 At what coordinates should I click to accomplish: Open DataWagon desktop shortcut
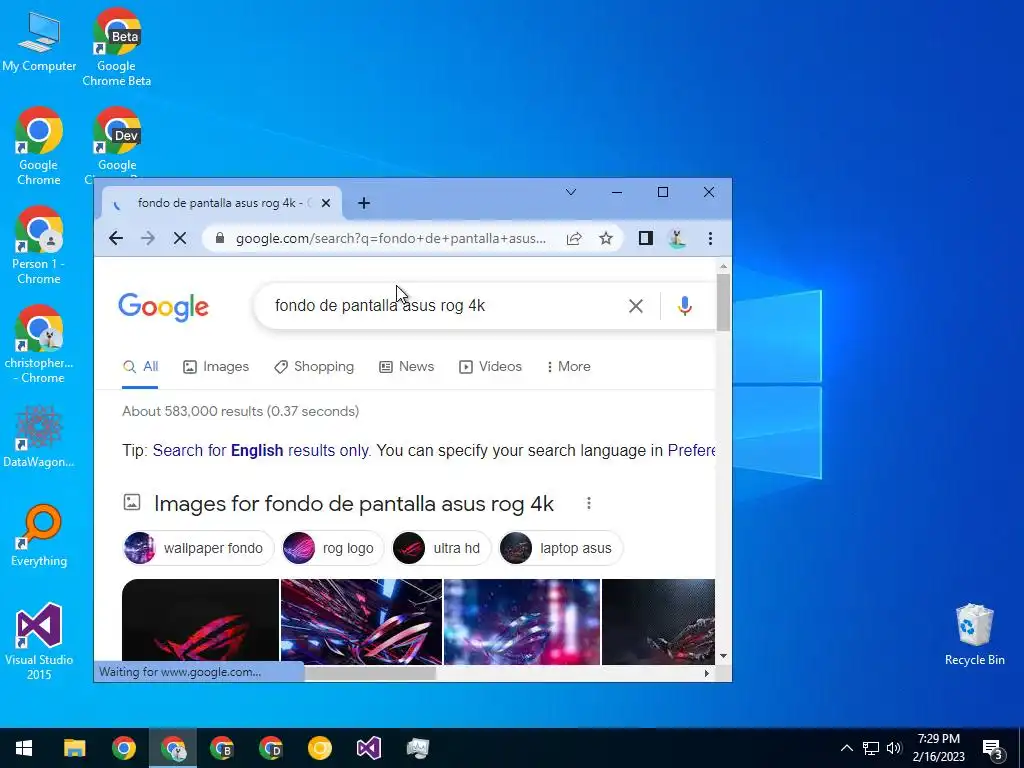point(39,436)
